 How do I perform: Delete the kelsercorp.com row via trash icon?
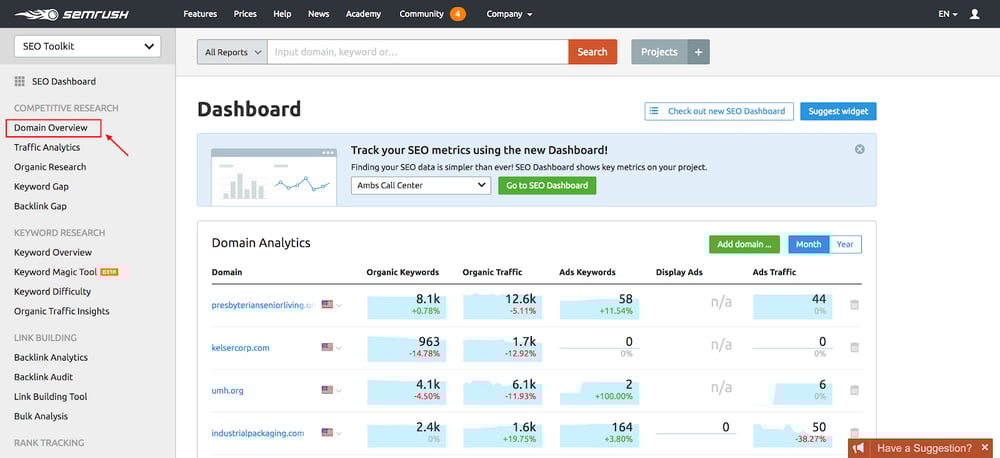click(855, 348)
